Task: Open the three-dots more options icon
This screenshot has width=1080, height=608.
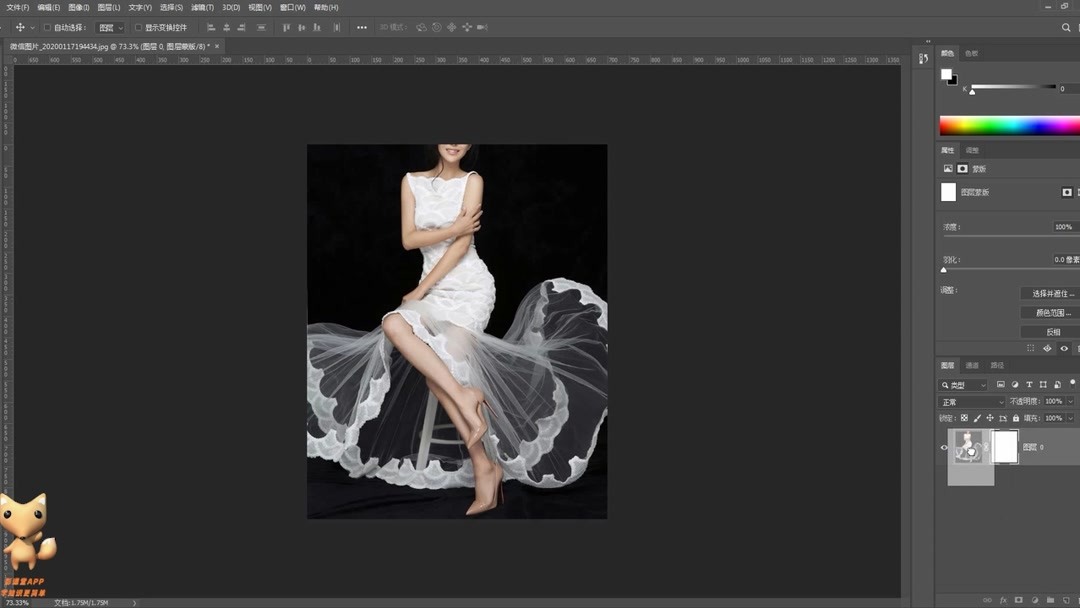Action: (x=361, y=28)
